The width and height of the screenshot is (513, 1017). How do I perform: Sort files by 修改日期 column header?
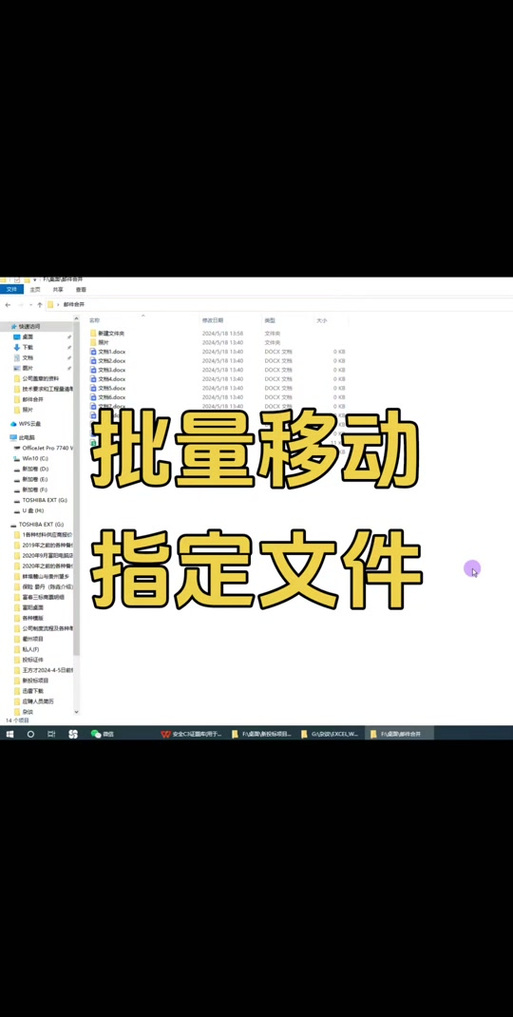[x=213, y=320]
